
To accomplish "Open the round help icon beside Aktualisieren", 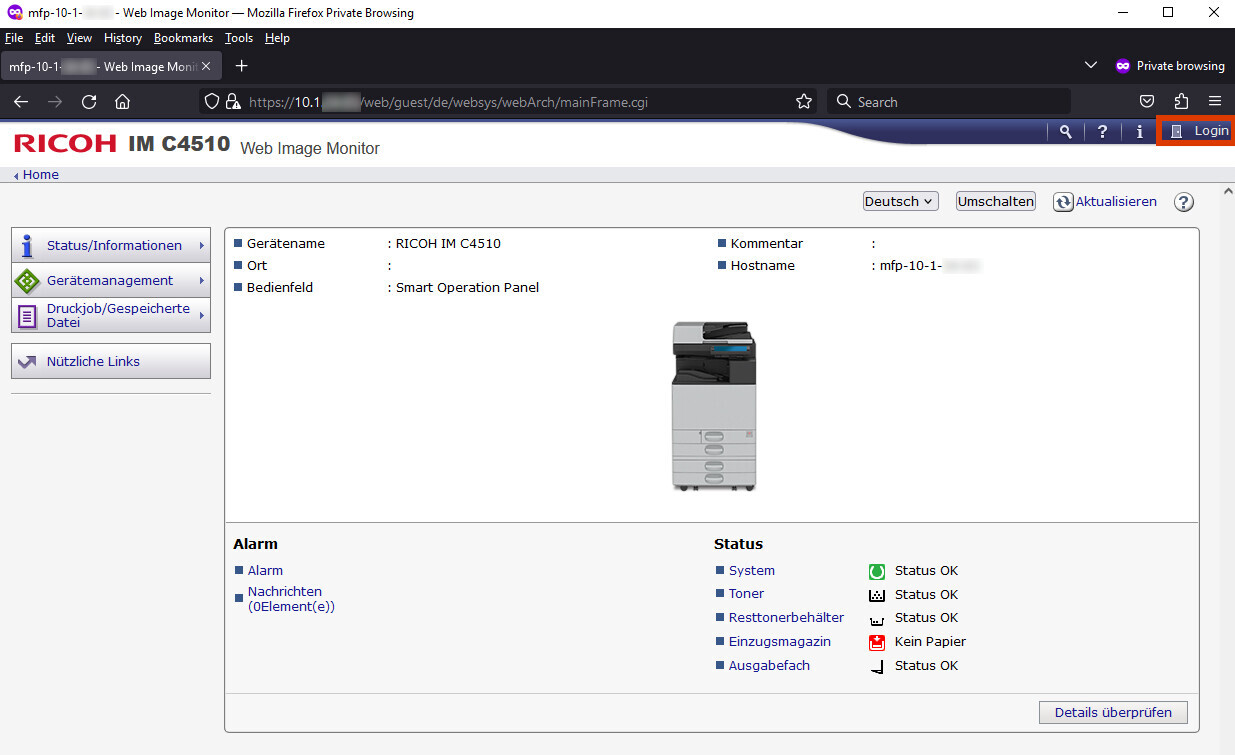I will [x=1184, y=202].
